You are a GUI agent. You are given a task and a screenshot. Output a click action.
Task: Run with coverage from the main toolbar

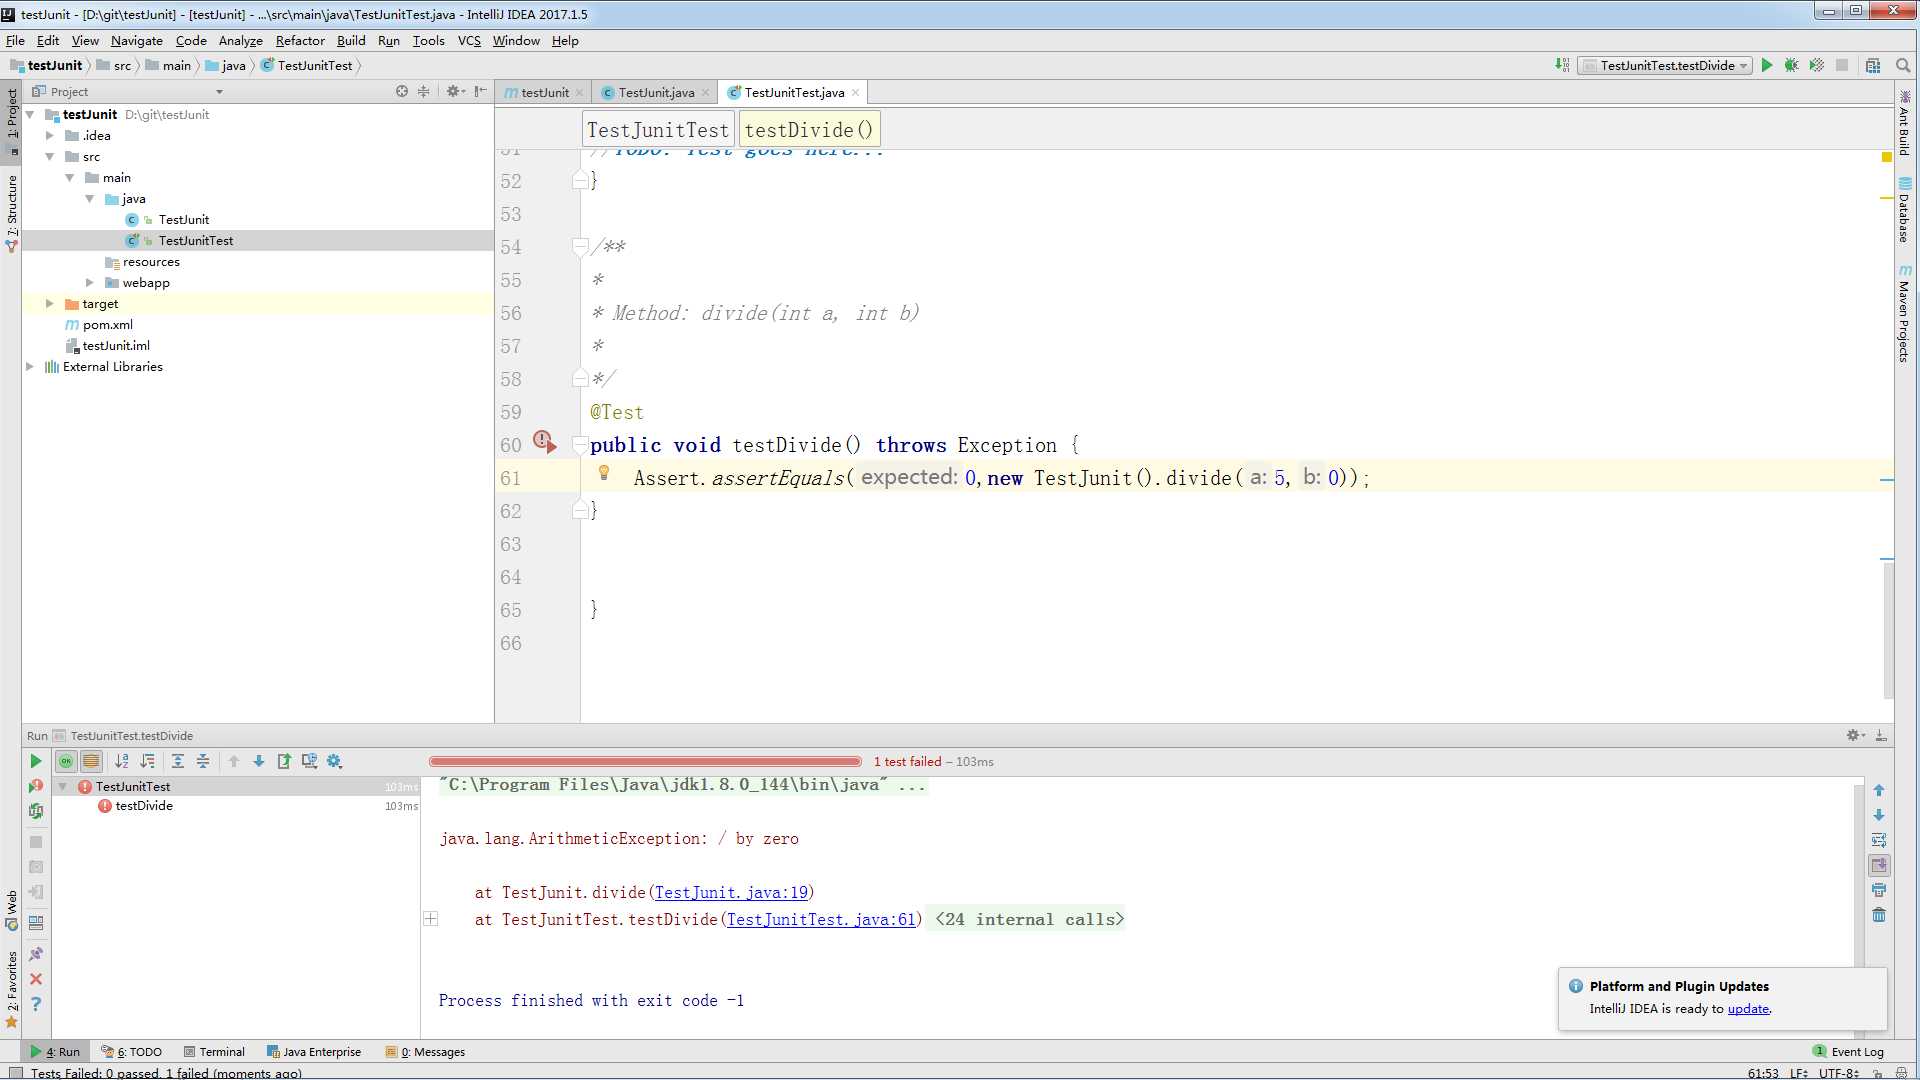pyautogui.click(x=1817, y=66)
